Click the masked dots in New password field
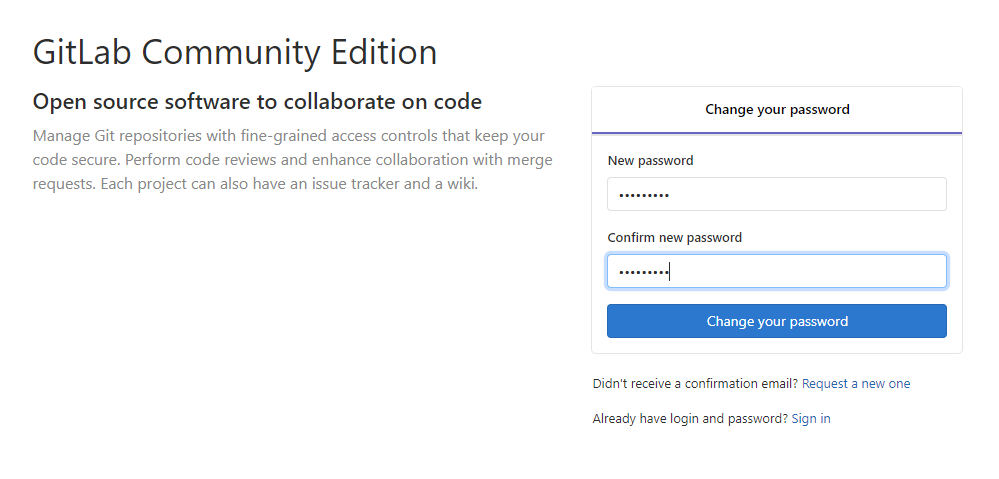 tap(644, 195)
